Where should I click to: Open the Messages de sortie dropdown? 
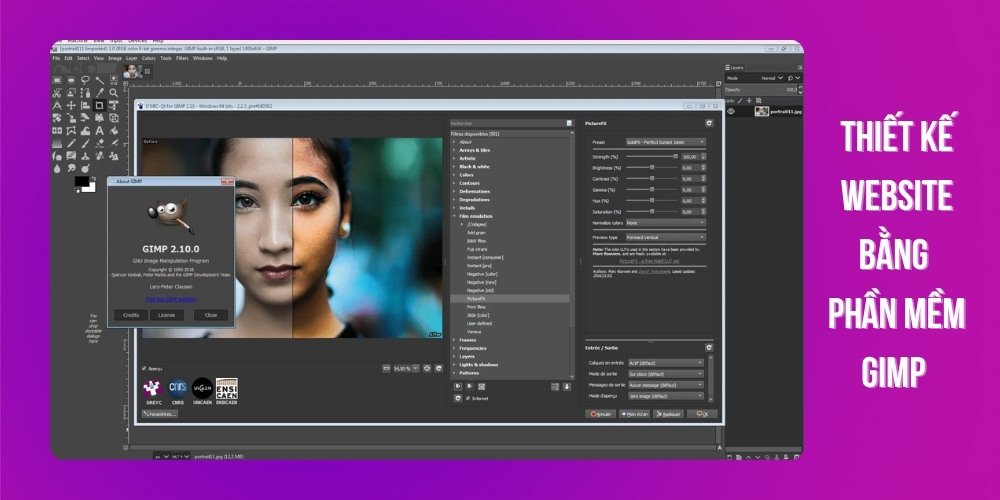tap(666, 385)
